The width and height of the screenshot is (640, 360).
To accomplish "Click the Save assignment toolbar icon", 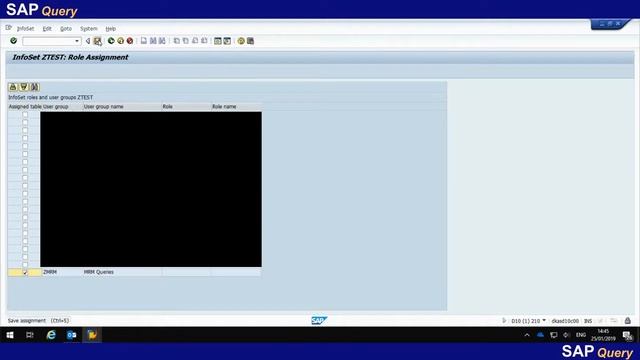I will 97,41.
